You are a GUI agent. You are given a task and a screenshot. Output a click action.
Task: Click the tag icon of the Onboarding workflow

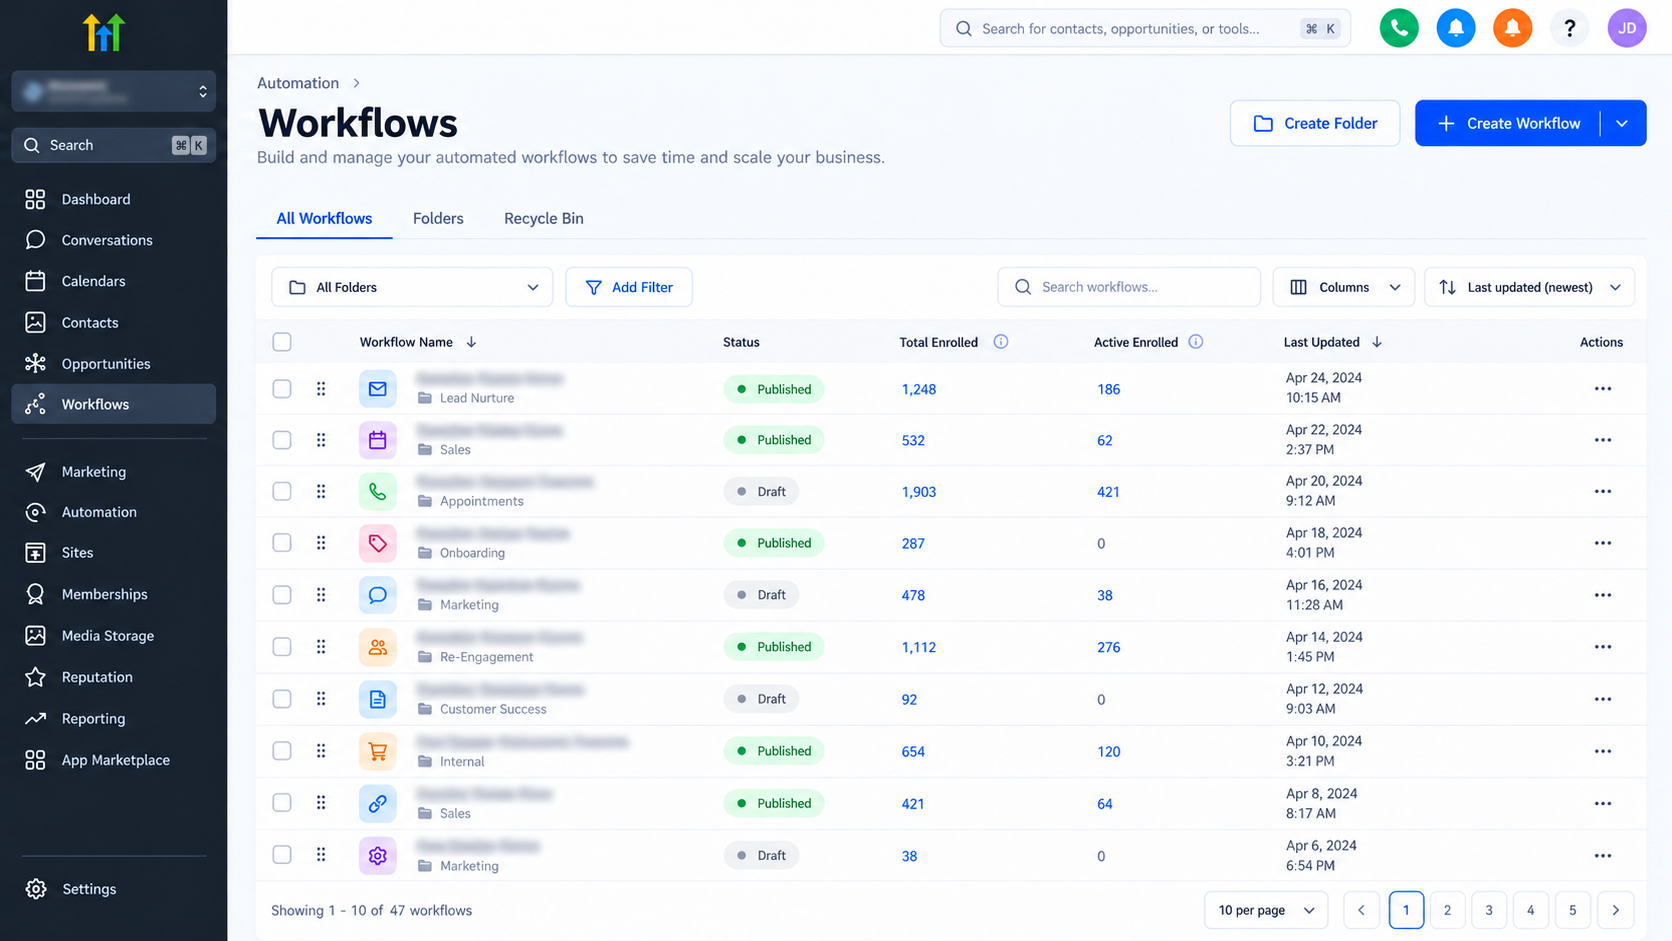[x=378, y=543]
